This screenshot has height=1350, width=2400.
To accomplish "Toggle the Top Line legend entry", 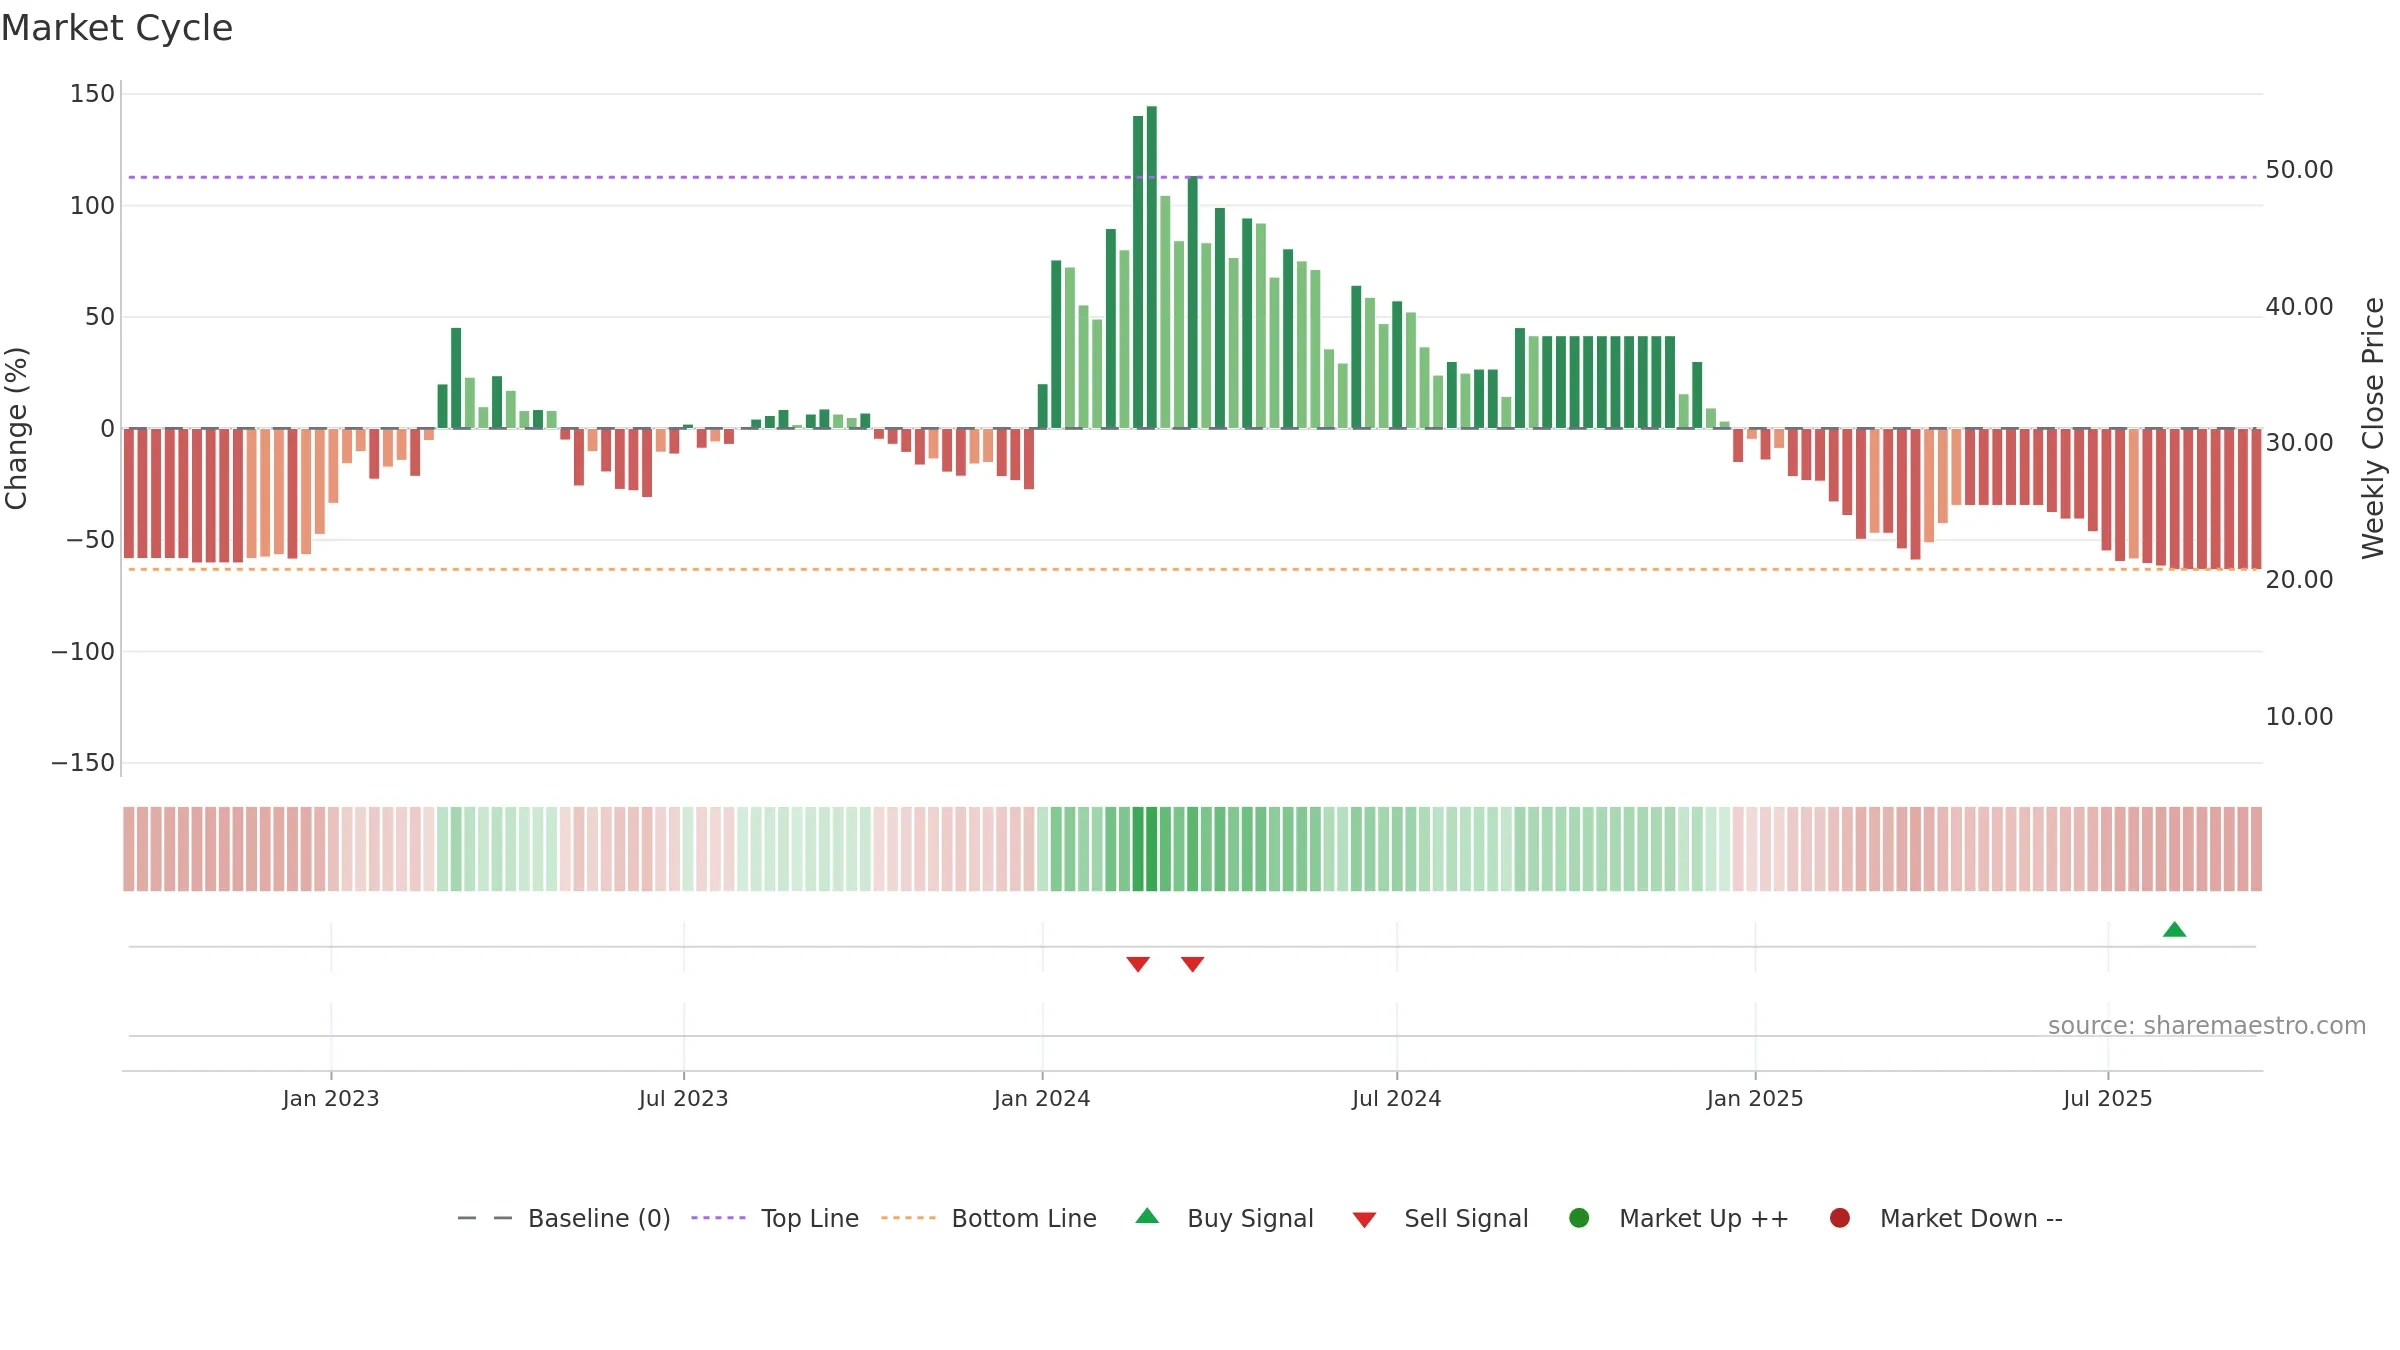I will (x=810, y=1219).
